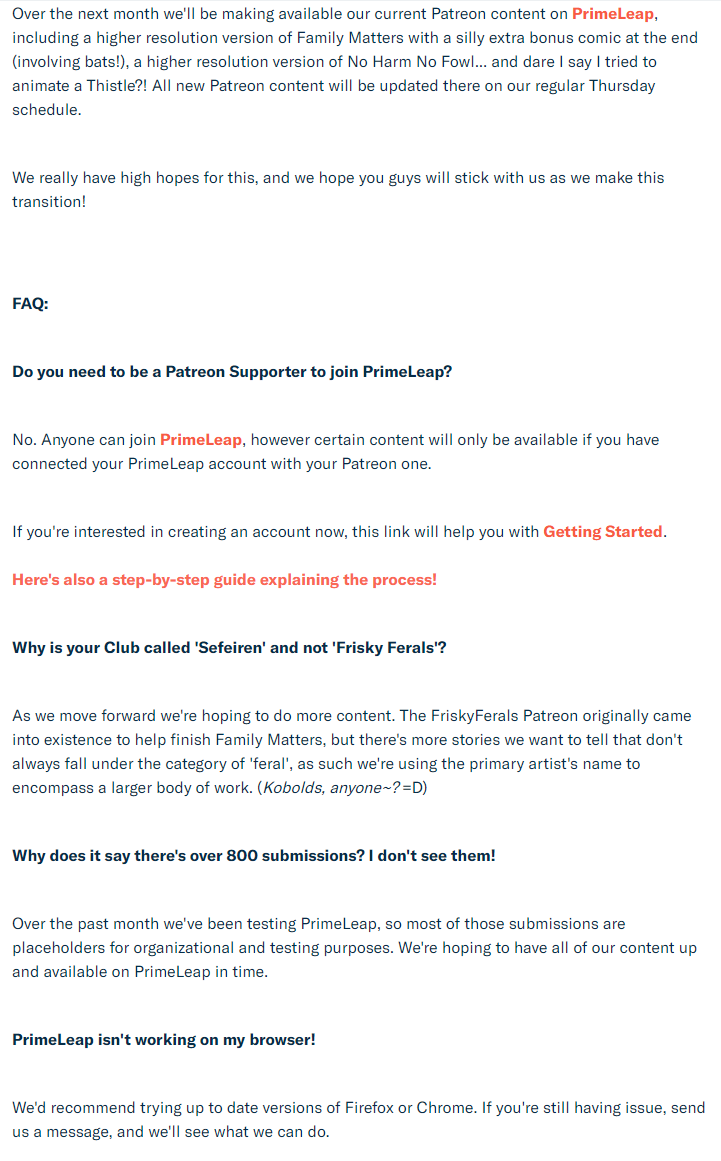Click the italic "Kobolds, anyone~?" text
721x1161 pixels.
coord(330,788)
